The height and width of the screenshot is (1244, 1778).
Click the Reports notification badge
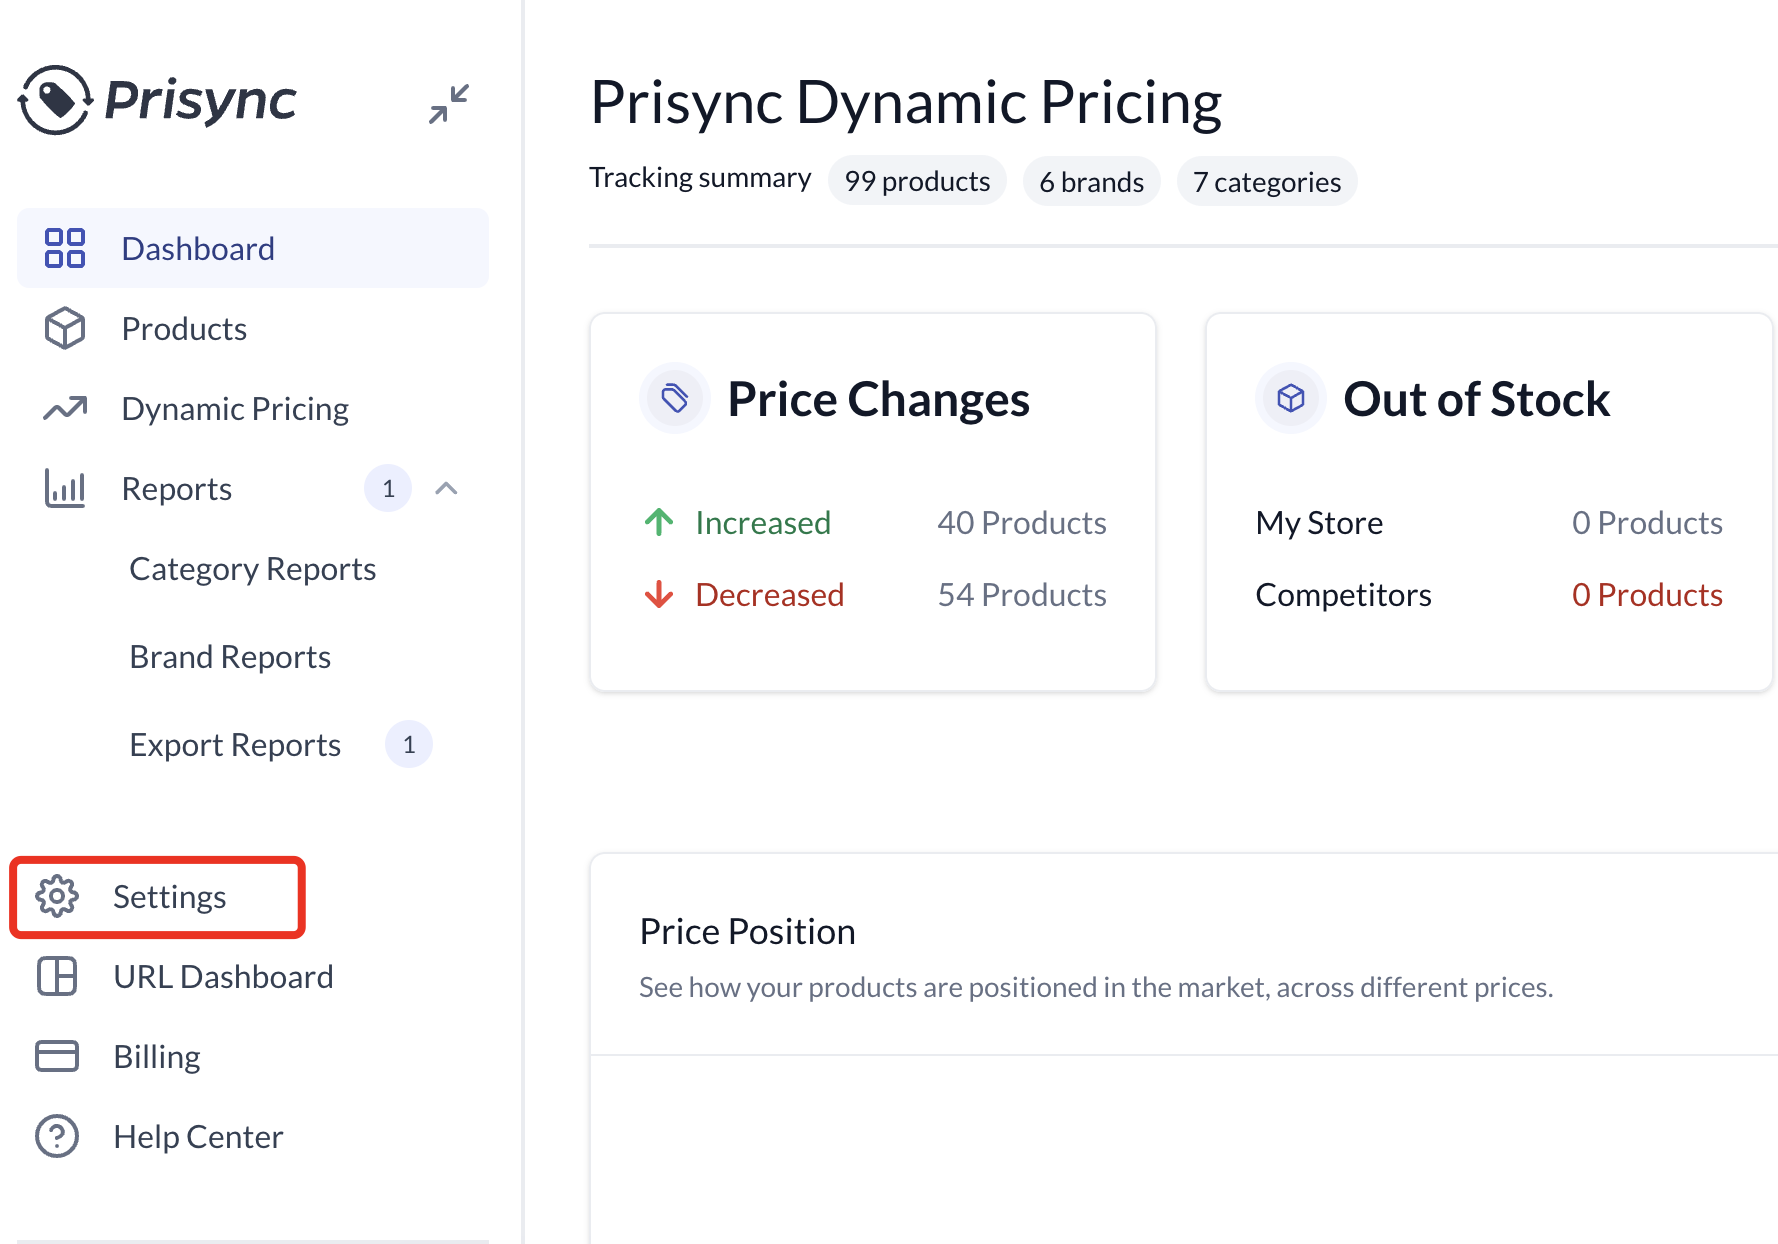pos(389,488)
